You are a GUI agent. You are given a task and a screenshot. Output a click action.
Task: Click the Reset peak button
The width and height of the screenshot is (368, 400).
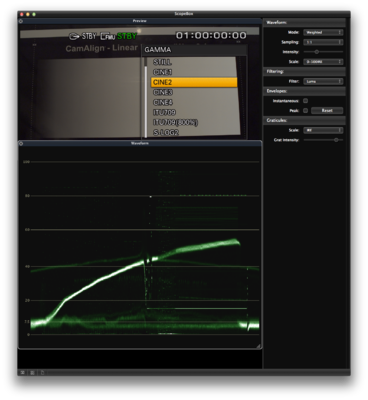327,110
